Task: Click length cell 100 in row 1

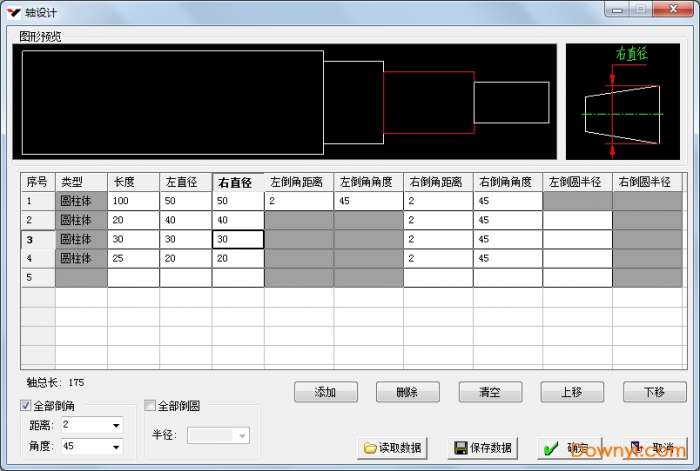Action: (133, 201)
